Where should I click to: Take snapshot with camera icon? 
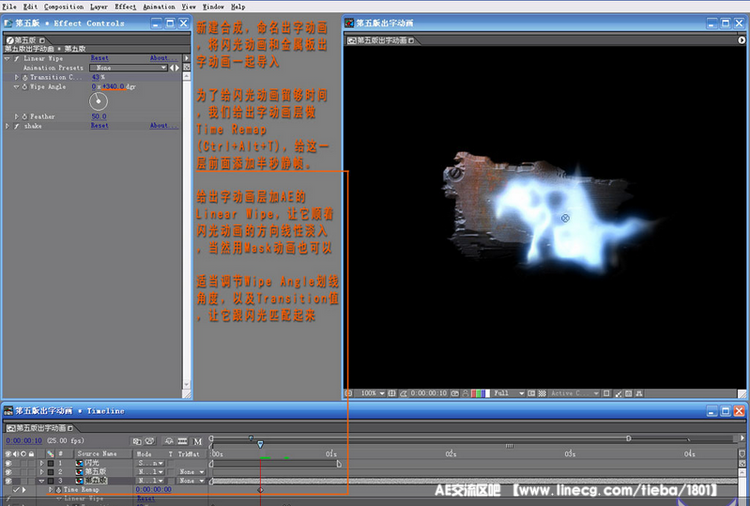tap(455, 393)
